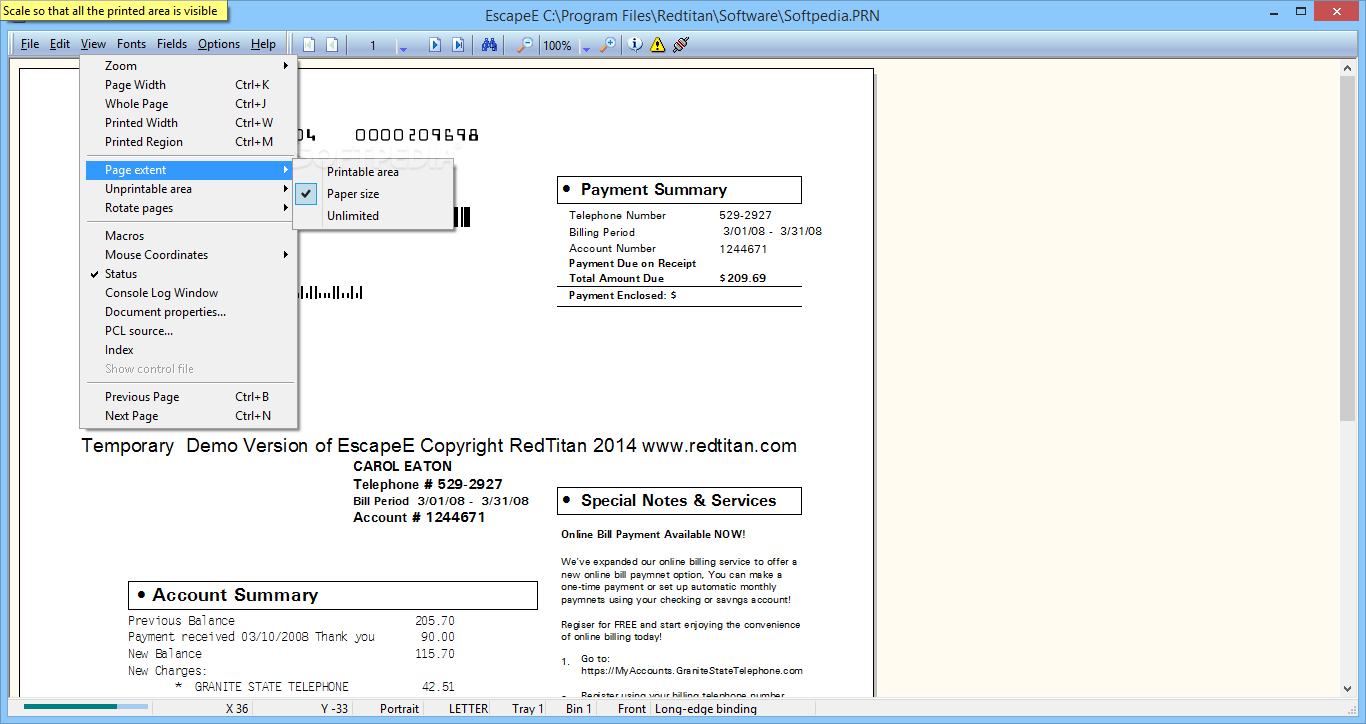Close the open View menu

pyautogui.click(x=93, y=44)
